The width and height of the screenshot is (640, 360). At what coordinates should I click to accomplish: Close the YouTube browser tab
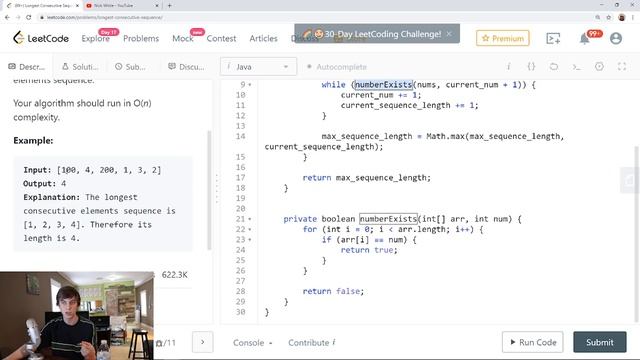pos(157,6)
